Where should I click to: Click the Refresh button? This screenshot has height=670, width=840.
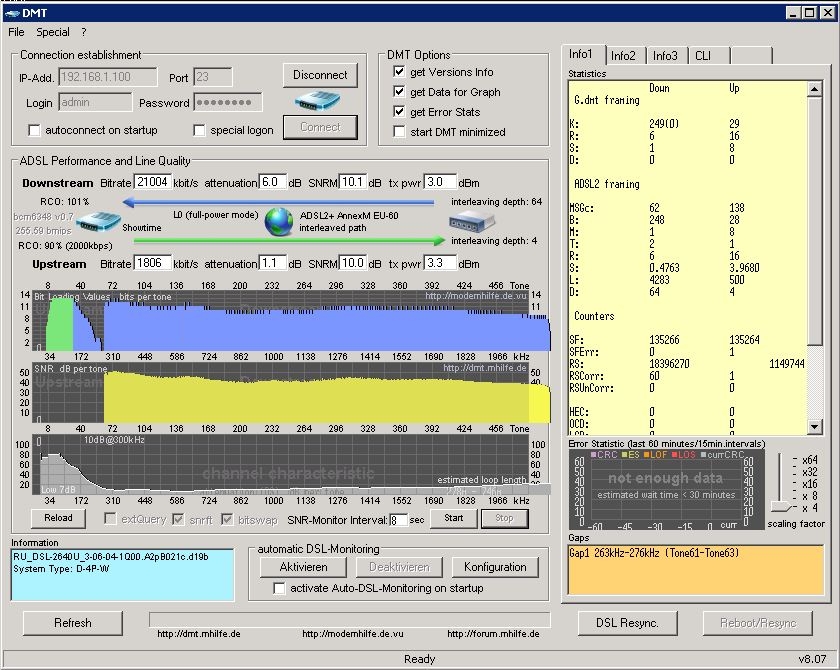pos(73,623)
